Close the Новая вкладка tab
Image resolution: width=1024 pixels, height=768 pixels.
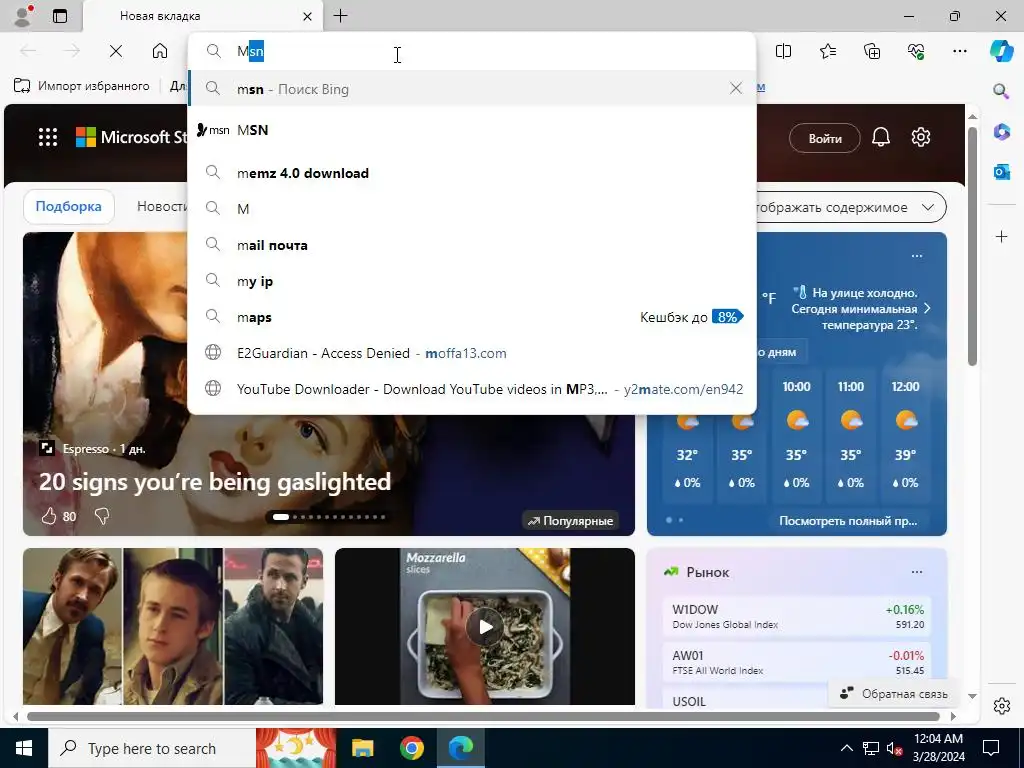click(x=308, y=16)
